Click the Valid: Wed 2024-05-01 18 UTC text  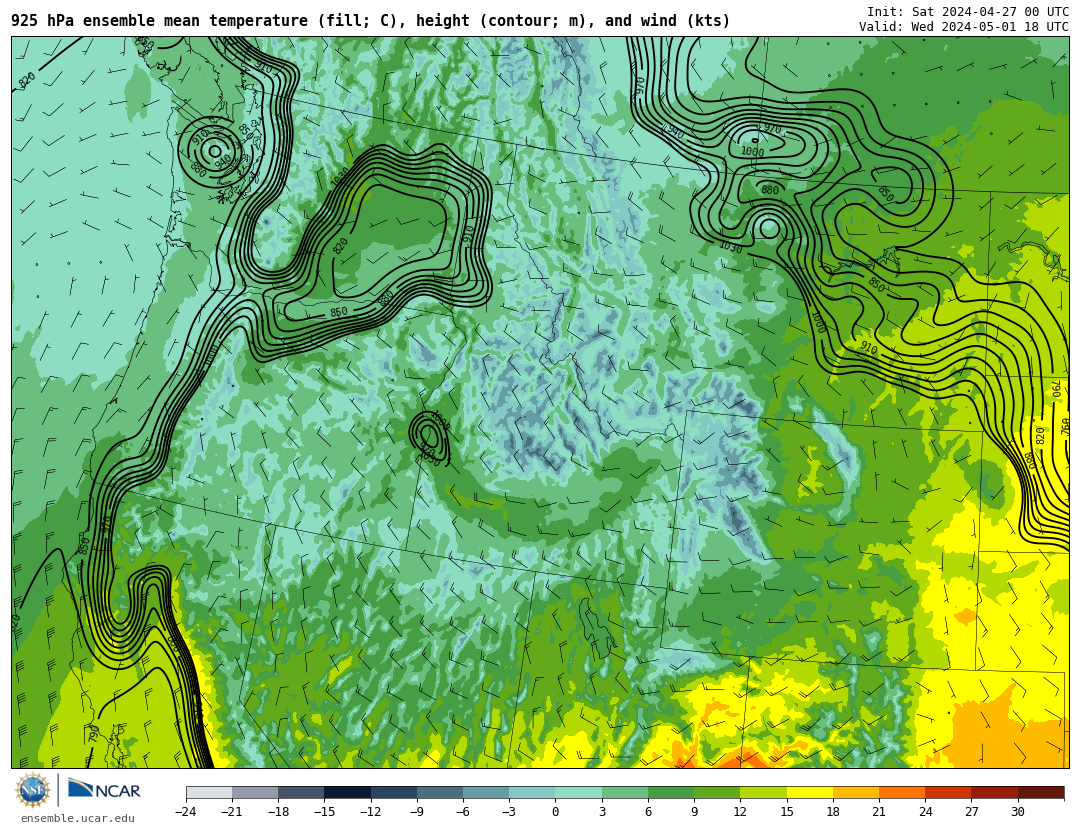(x=964, y=27)
